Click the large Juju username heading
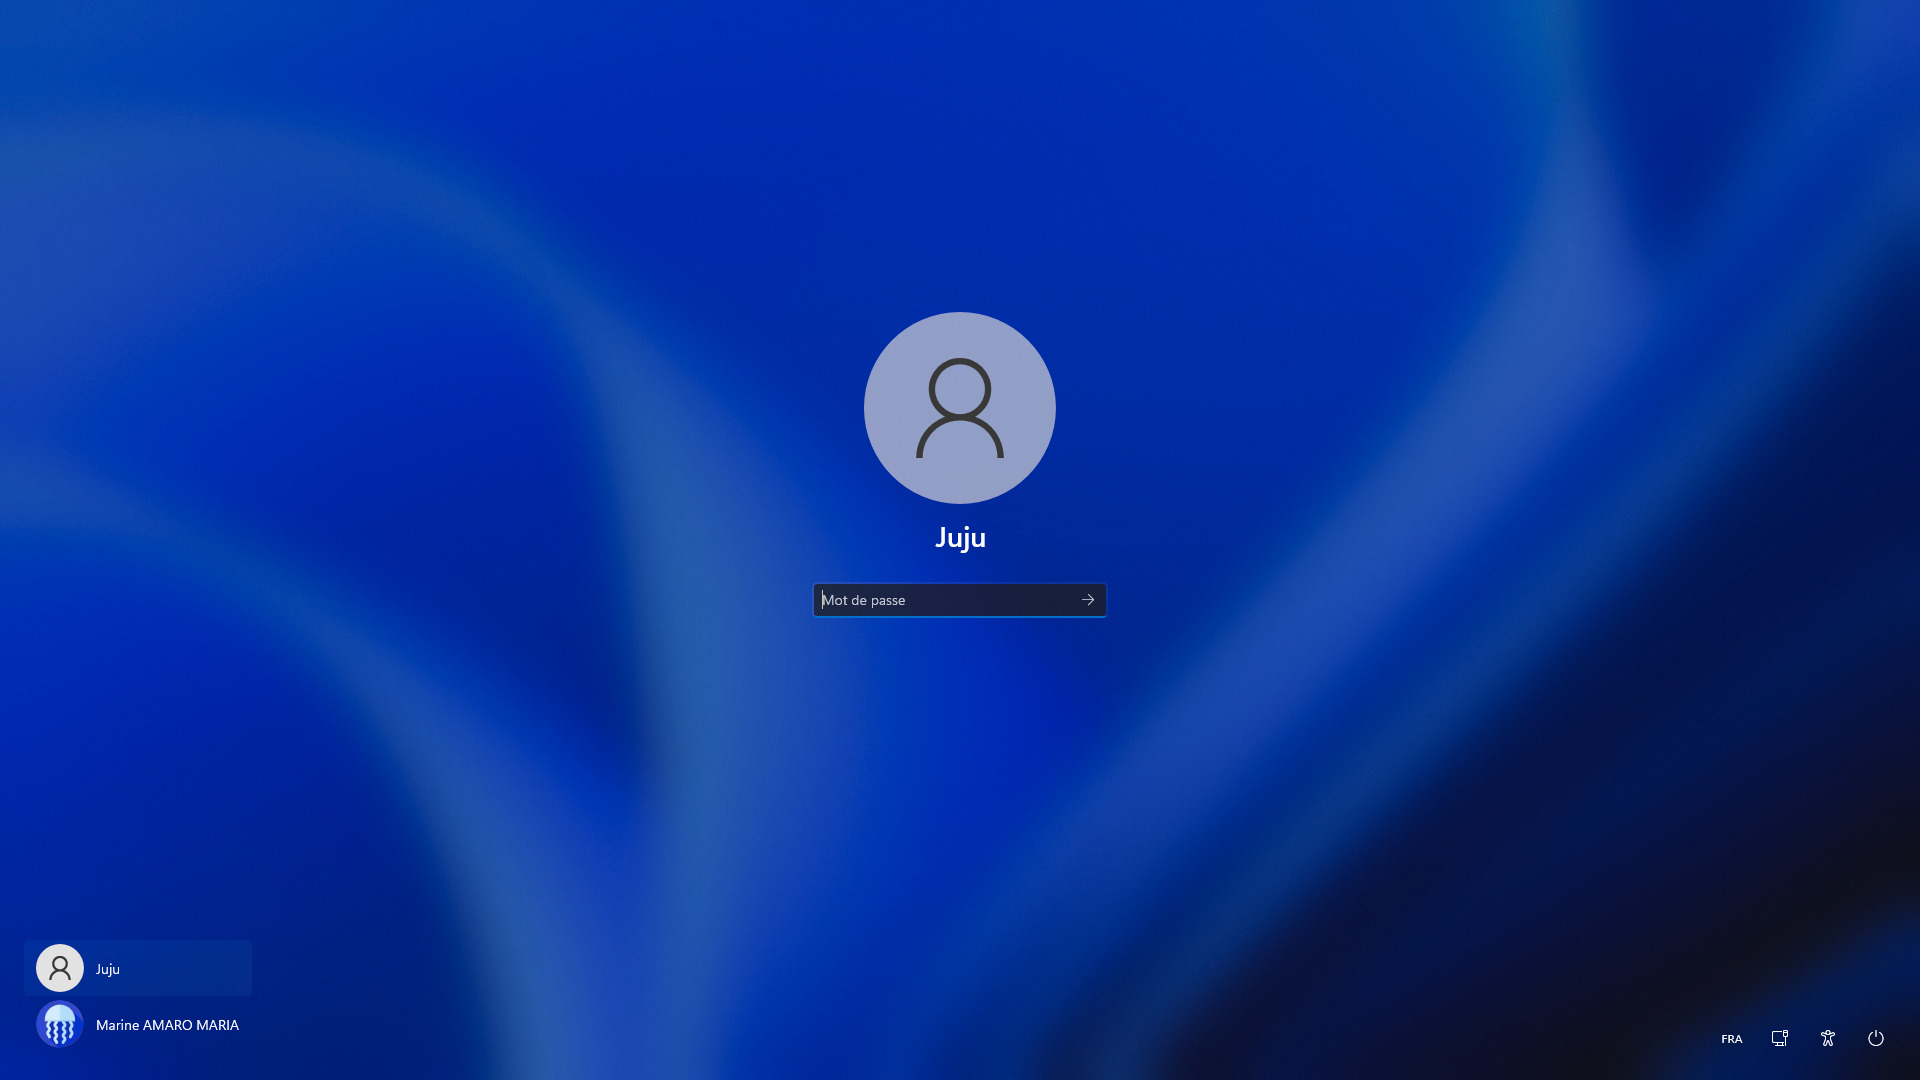The width and height of the screenshot is (1920, 1080). click(960, 538)
